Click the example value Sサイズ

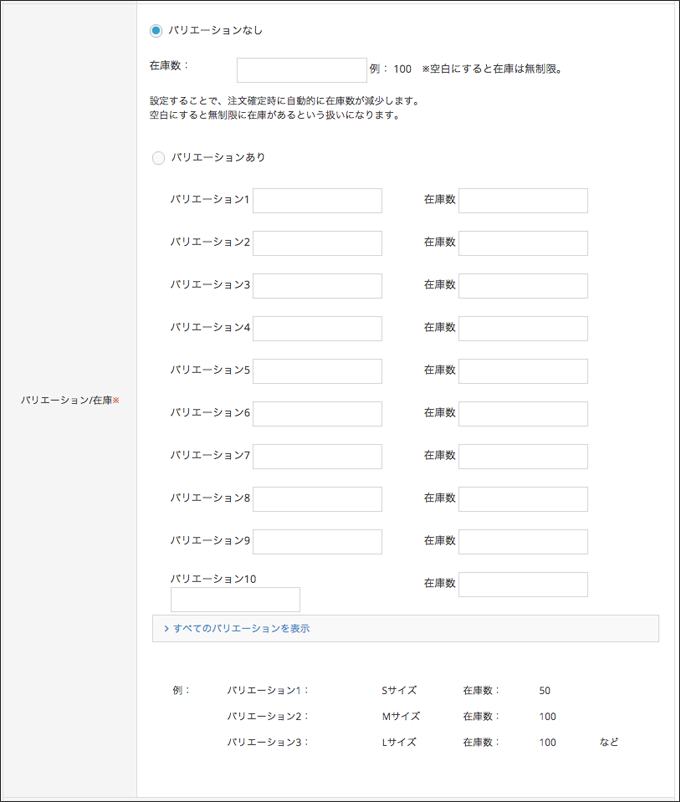pos(399,690)
